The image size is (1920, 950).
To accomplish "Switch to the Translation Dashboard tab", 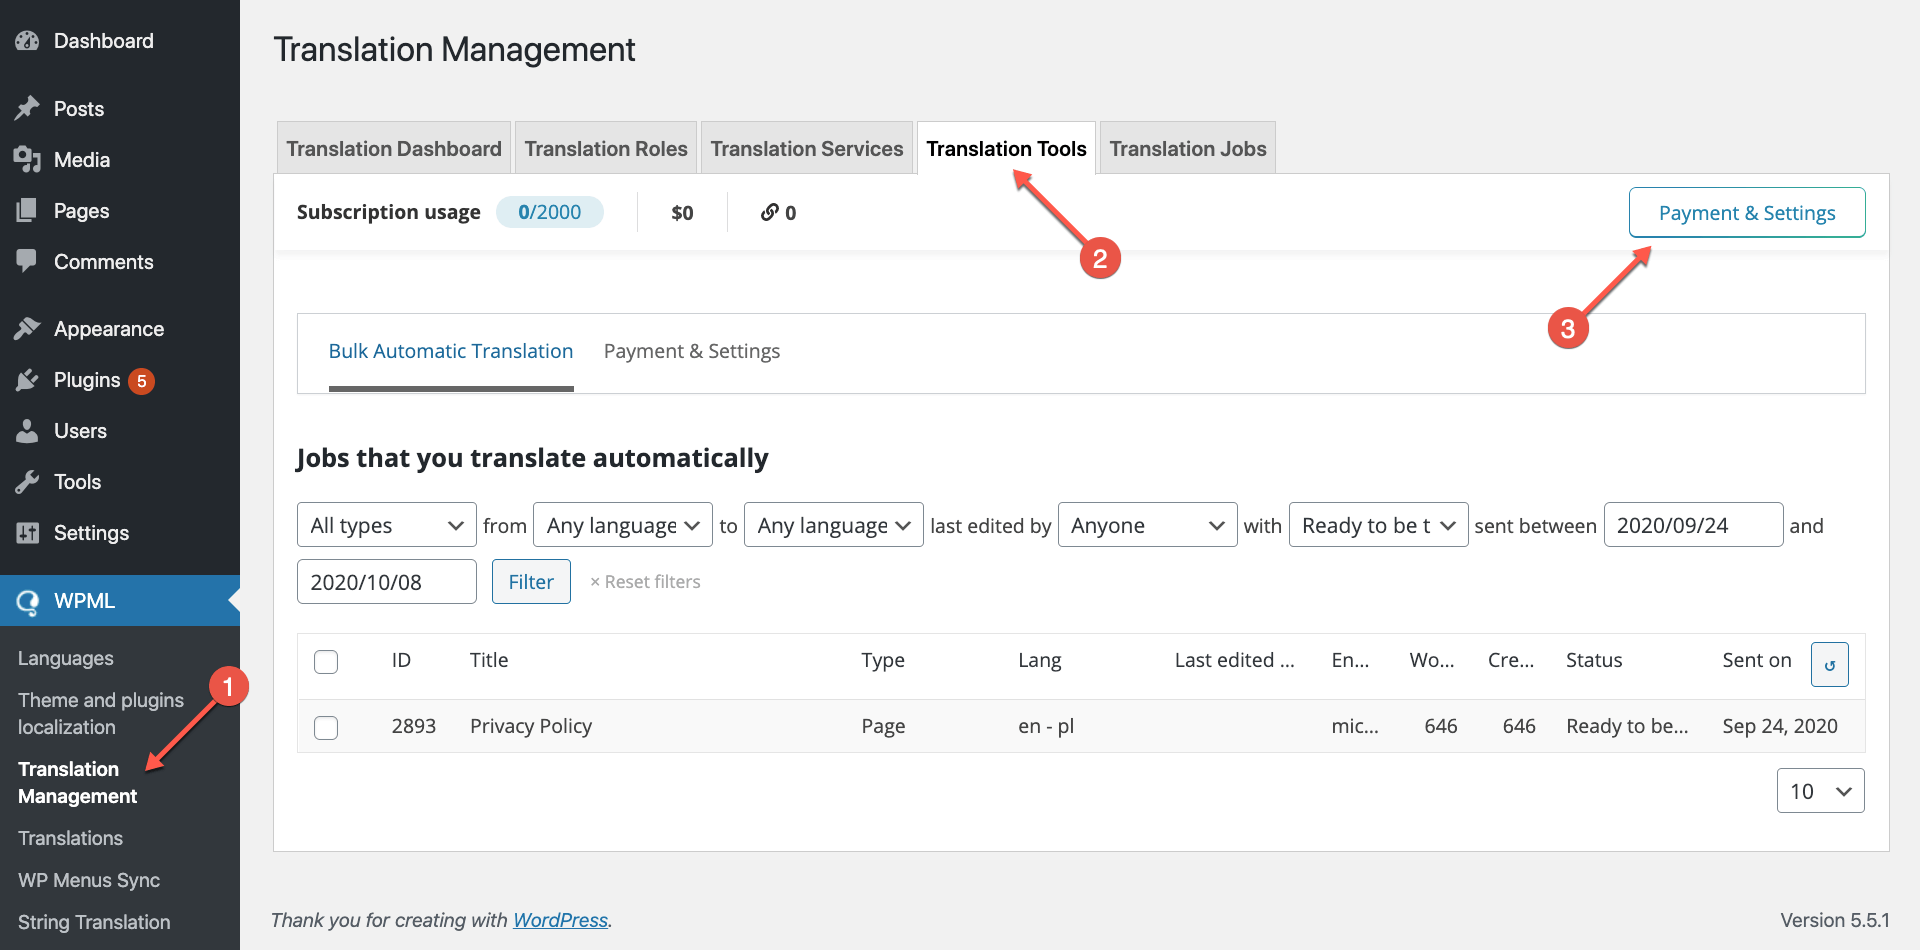I will (394, 148).
